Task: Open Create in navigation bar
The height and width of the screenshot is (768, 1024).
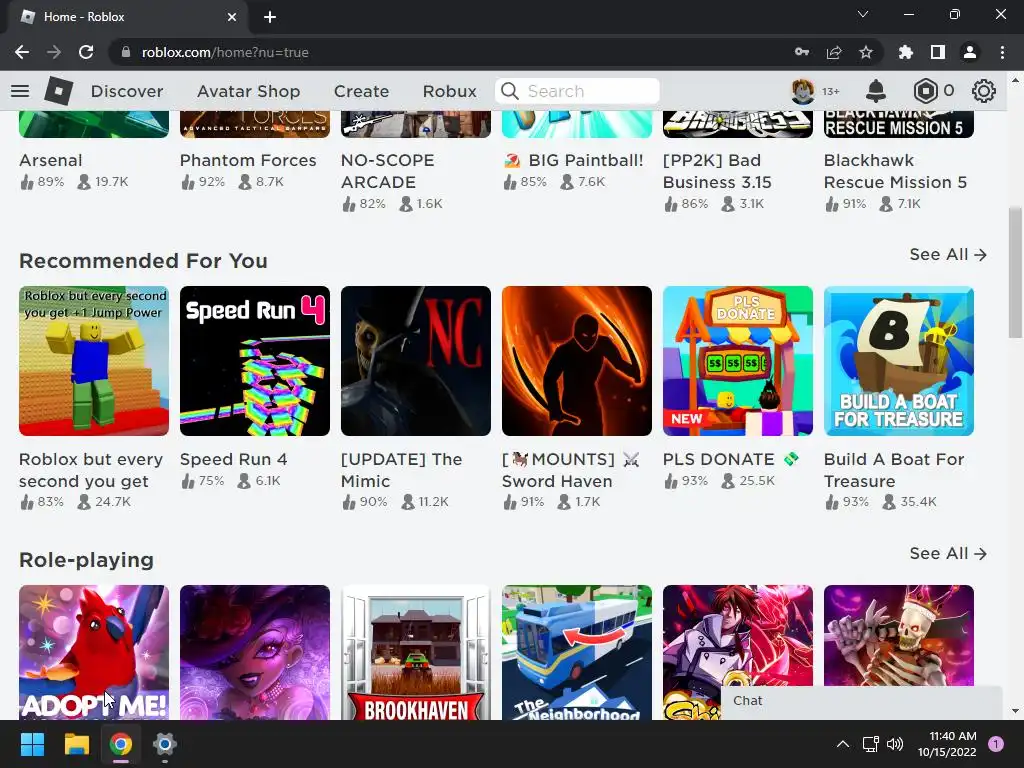Action: pos(361,91)
